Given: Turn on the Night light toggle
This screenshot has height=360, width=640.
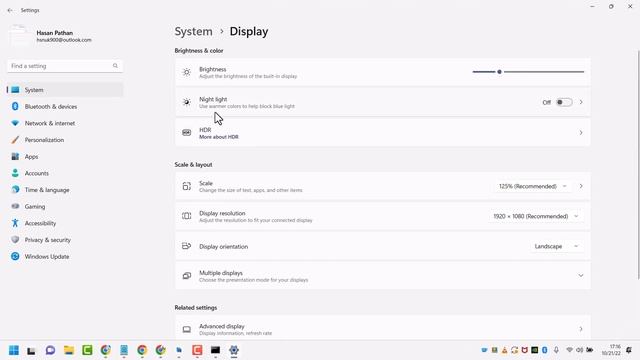Looking at the screenshot, I should coord(564,102).
